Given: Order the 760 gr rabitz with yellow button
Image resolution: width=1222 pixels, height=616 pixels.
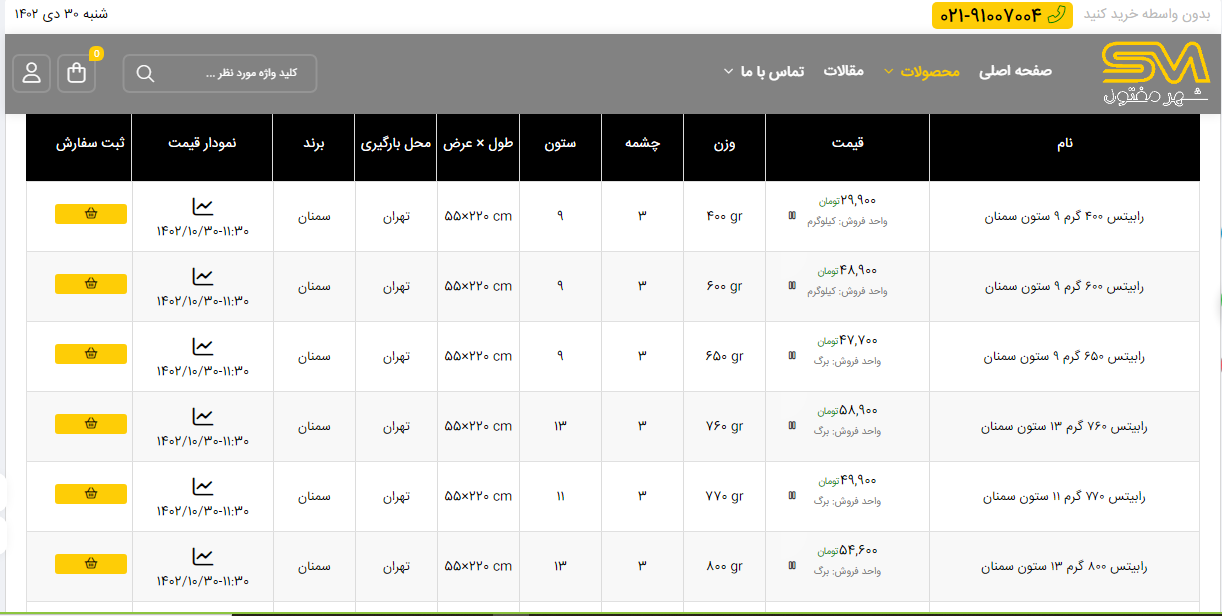Looking at the screenshot, I should click(91, 424).
